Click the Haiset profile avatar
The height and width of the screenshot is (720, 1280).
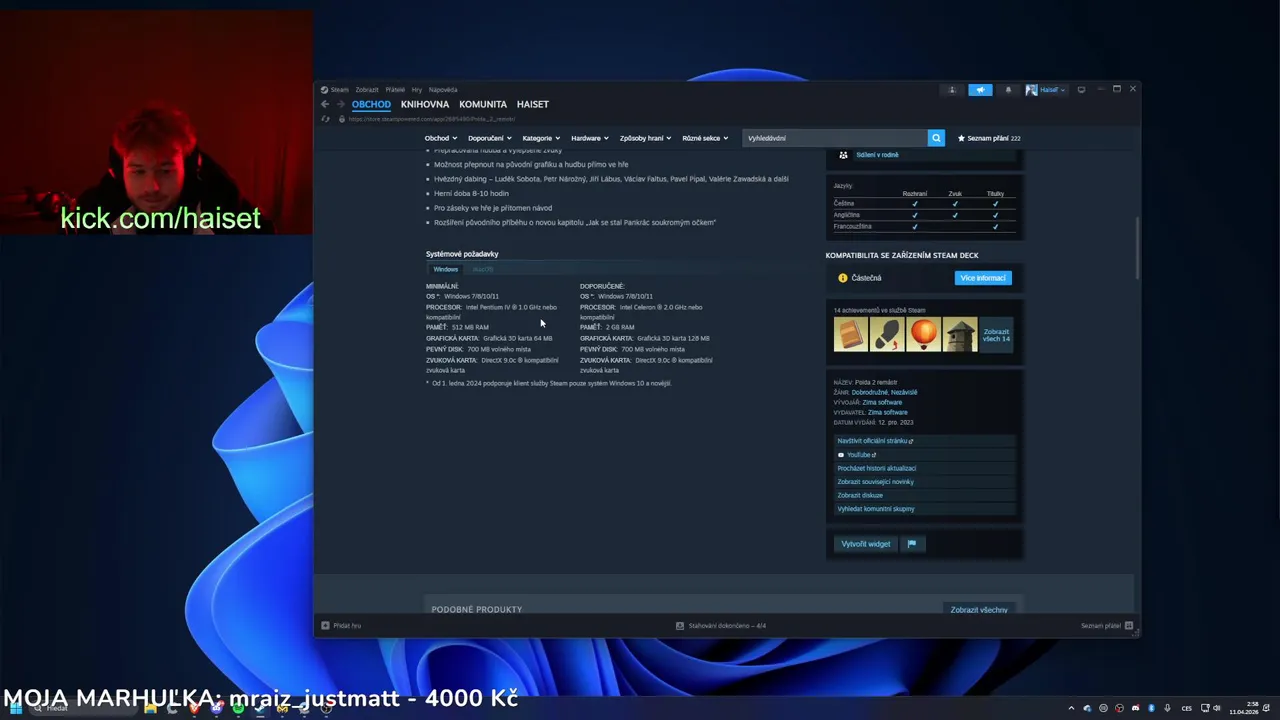pyautogui.click(x=1031, y=90)
